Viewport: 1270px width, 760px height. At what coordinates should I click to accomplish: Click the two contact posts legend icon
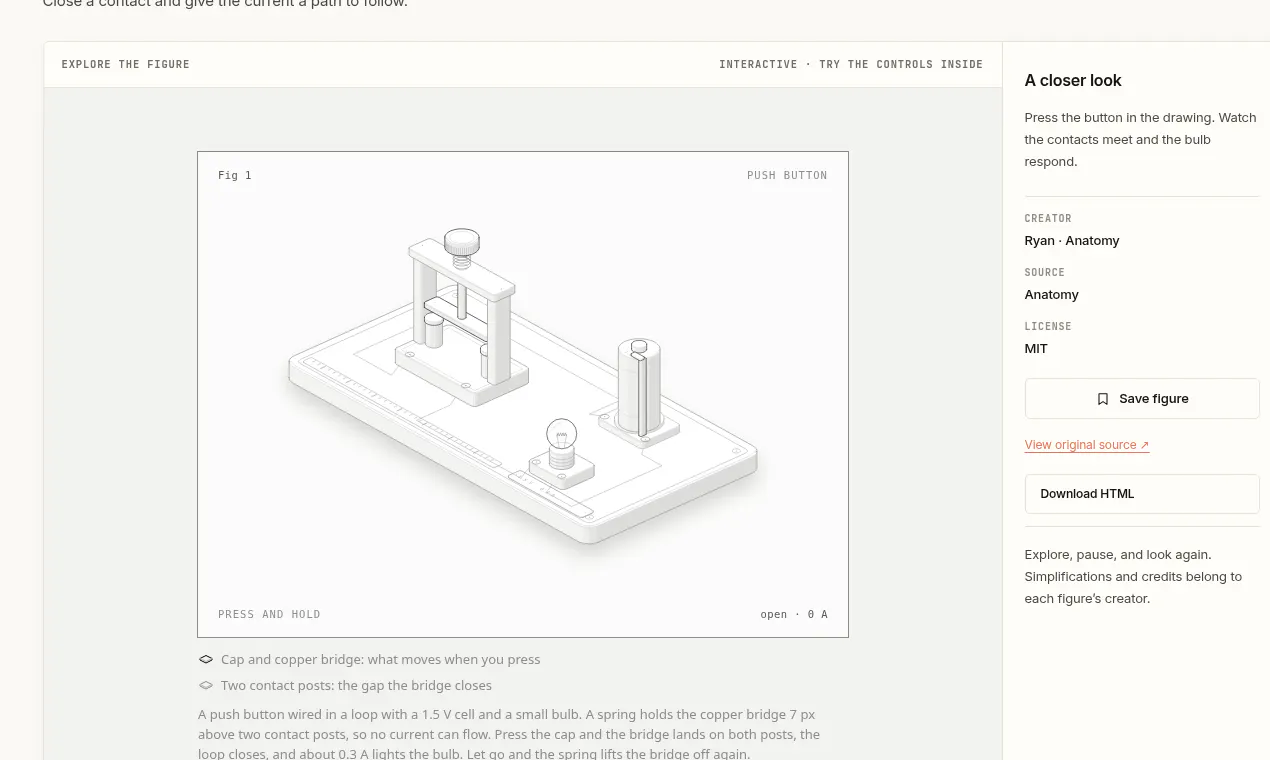[x=206, y=685]
